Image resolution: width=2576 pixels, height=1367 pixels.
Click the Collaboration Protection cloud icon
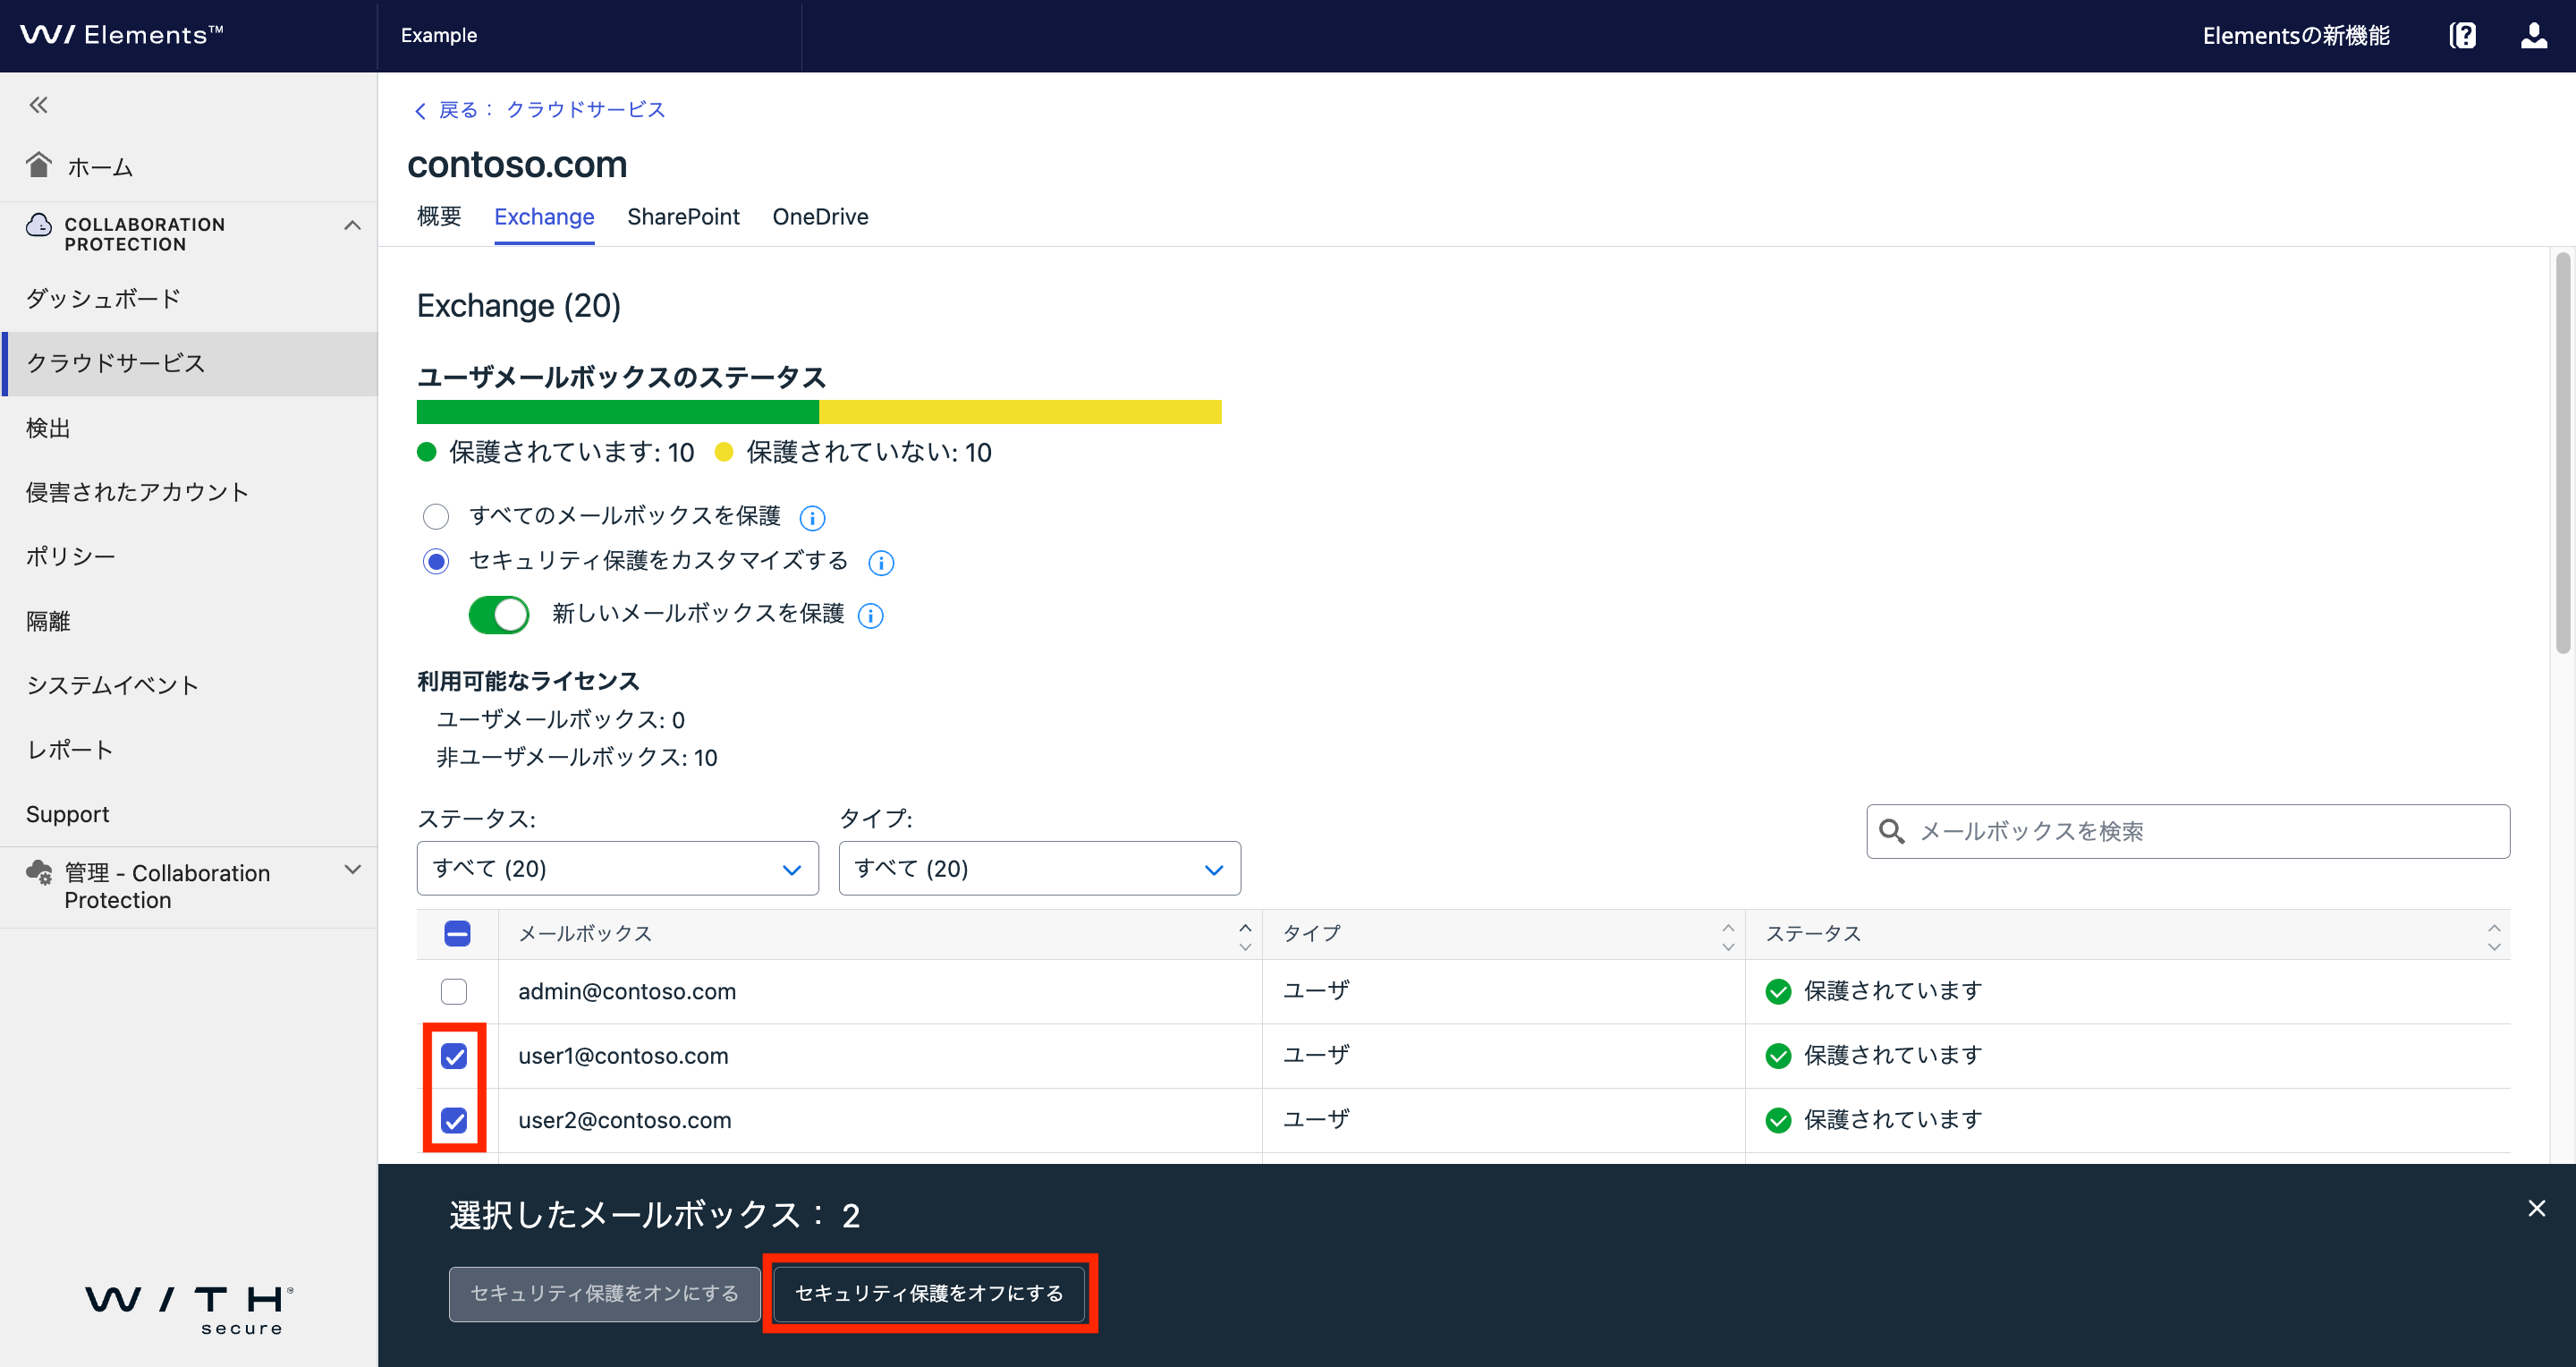click(39, 225)
